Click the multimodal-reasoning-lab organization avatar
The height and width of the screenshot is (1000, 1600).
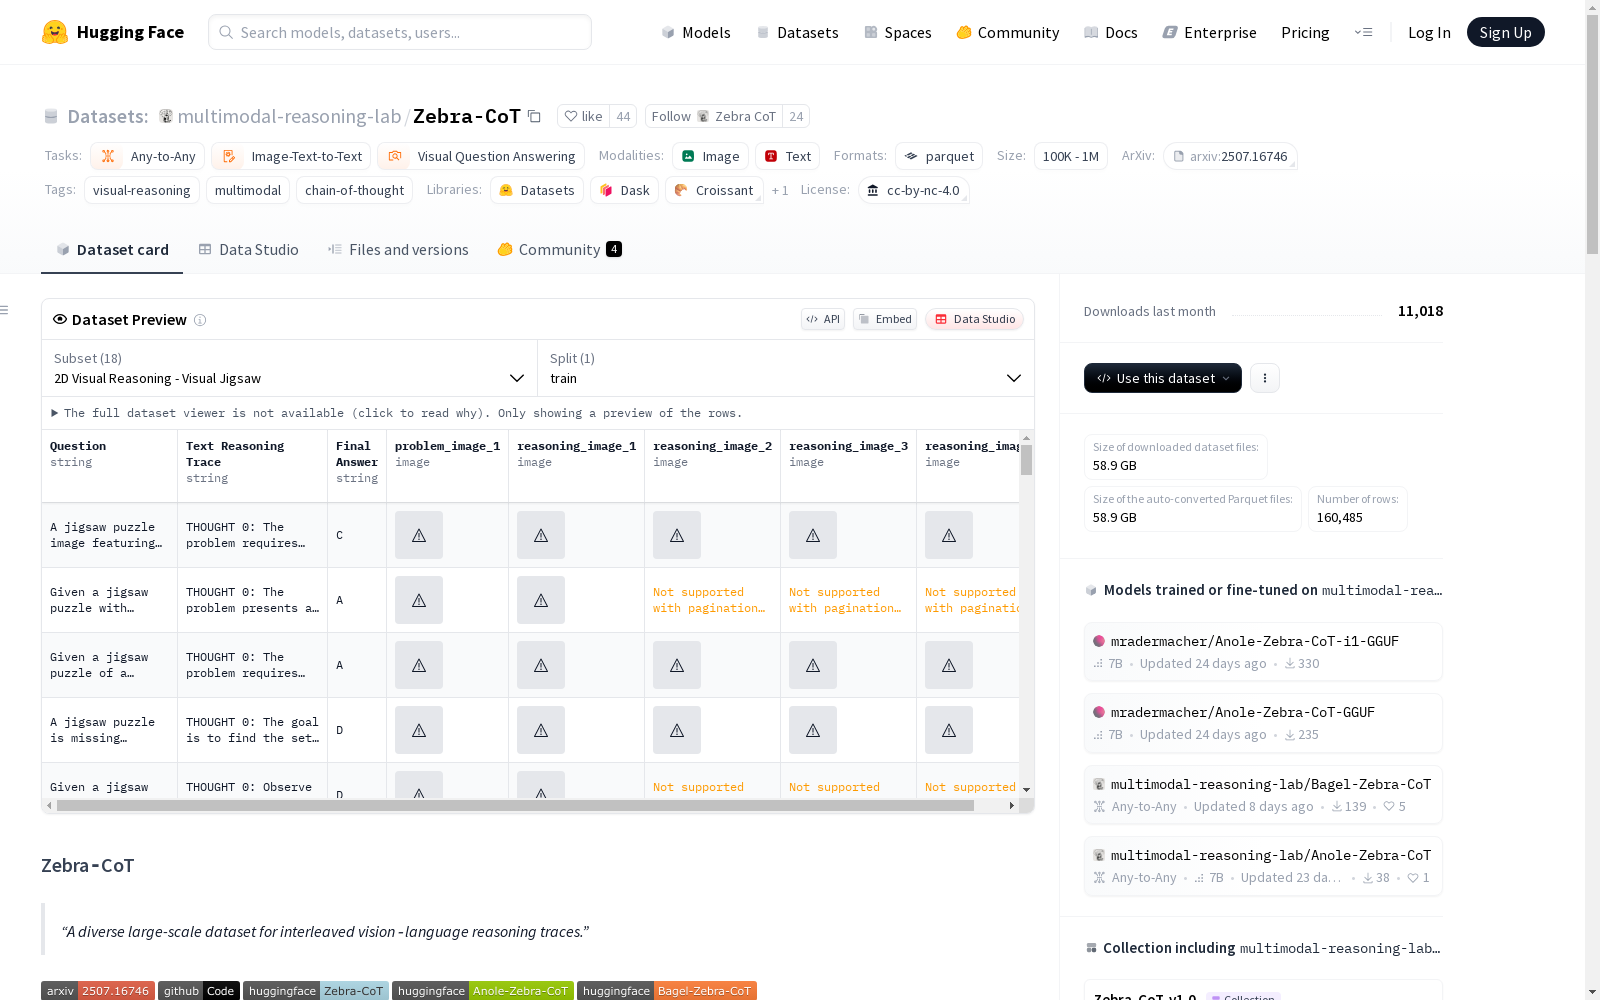(x=166, y=116)
